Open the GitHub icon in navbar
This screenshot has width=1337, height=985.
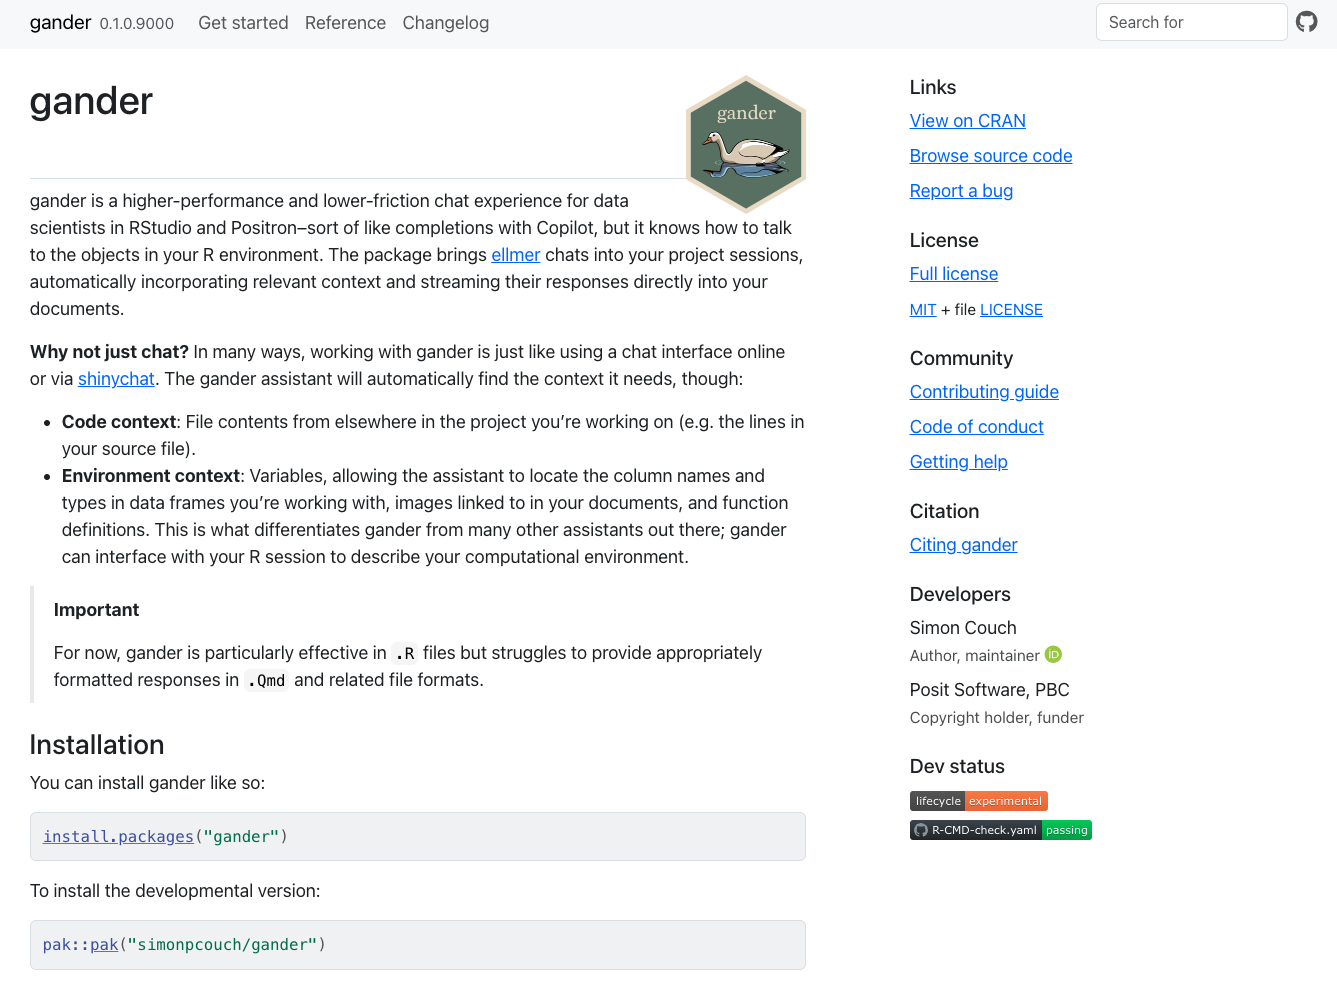point(1306,22)
